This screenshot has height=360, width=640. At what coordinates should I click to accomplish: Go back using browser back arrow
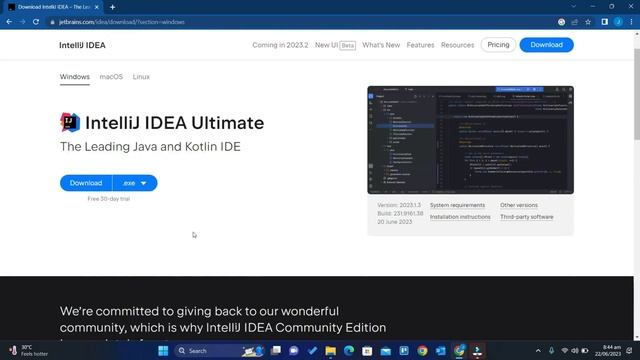(9, 22)
